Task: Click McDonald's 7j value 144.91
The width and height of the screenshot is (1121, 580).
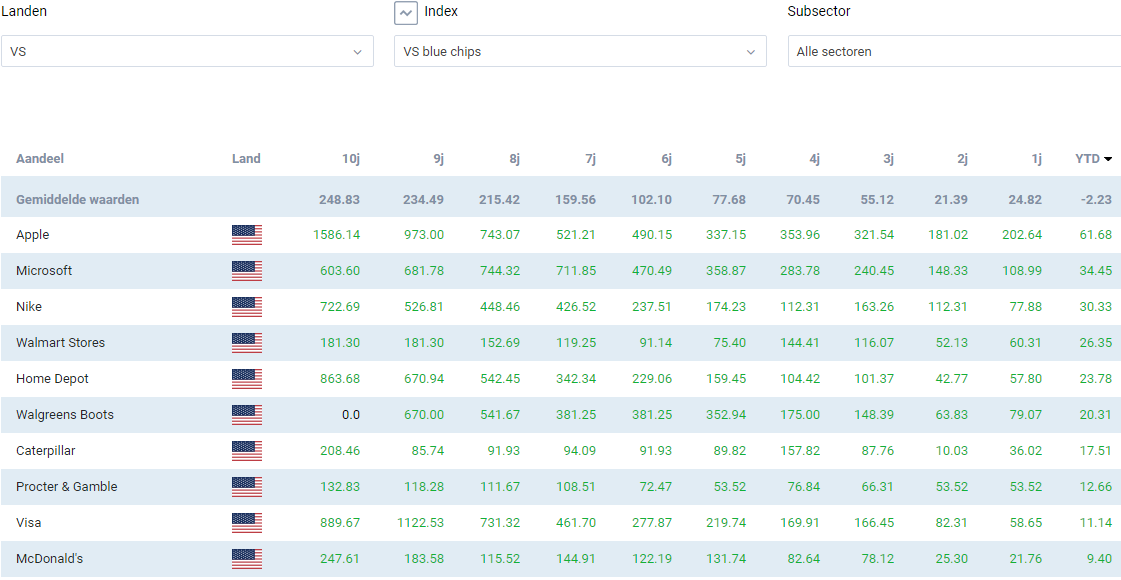Action: pos(576,559)
